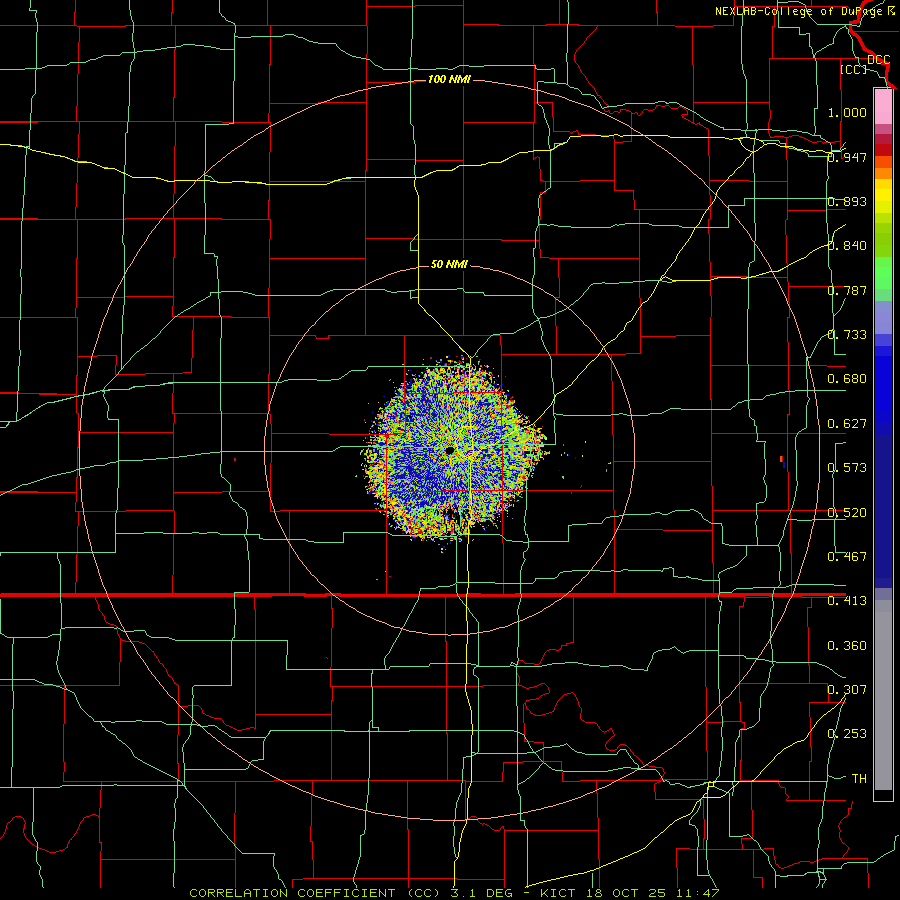Screen dimensions: 900x900
Task: Select the 0.627 legend value
Action: pyautogui.click(x=847, y=424)
